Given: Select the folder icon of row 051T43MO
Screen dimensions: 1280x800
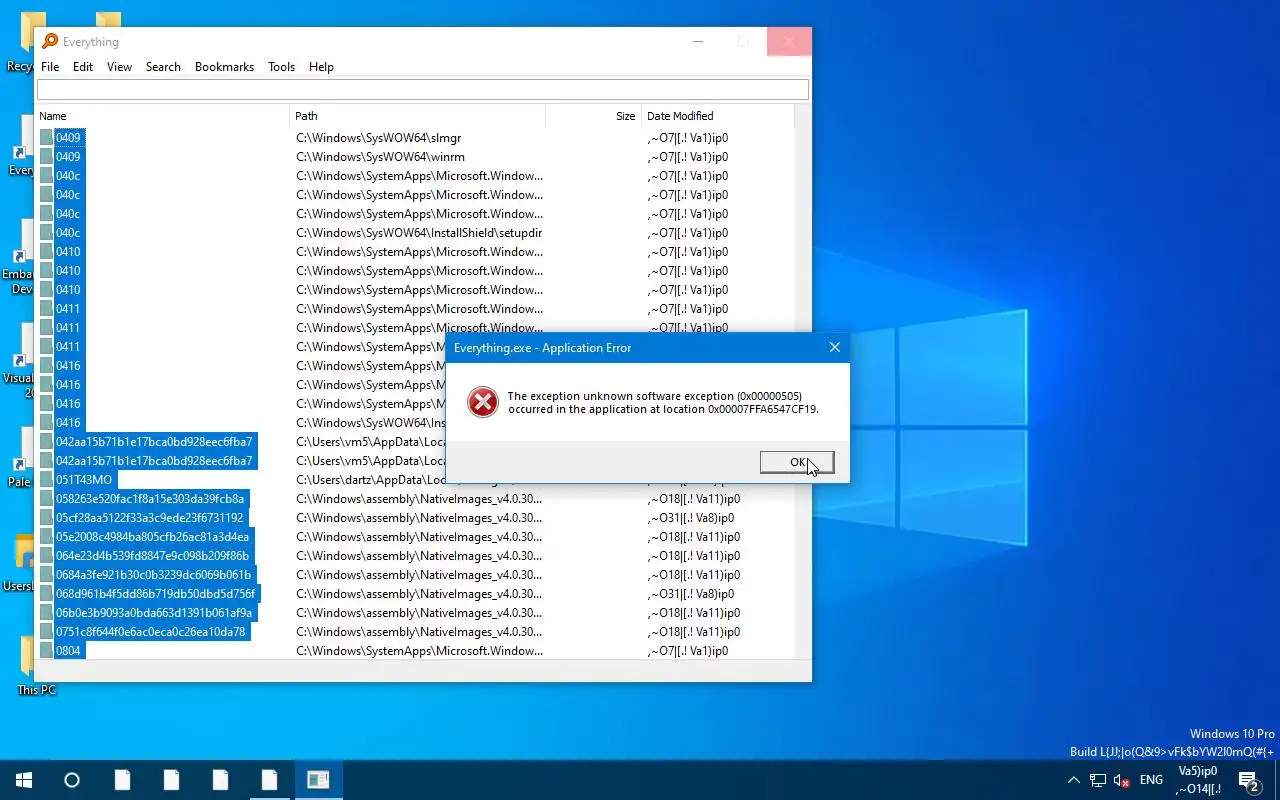Looking at the screenshot, I should [x=46, y=480].
